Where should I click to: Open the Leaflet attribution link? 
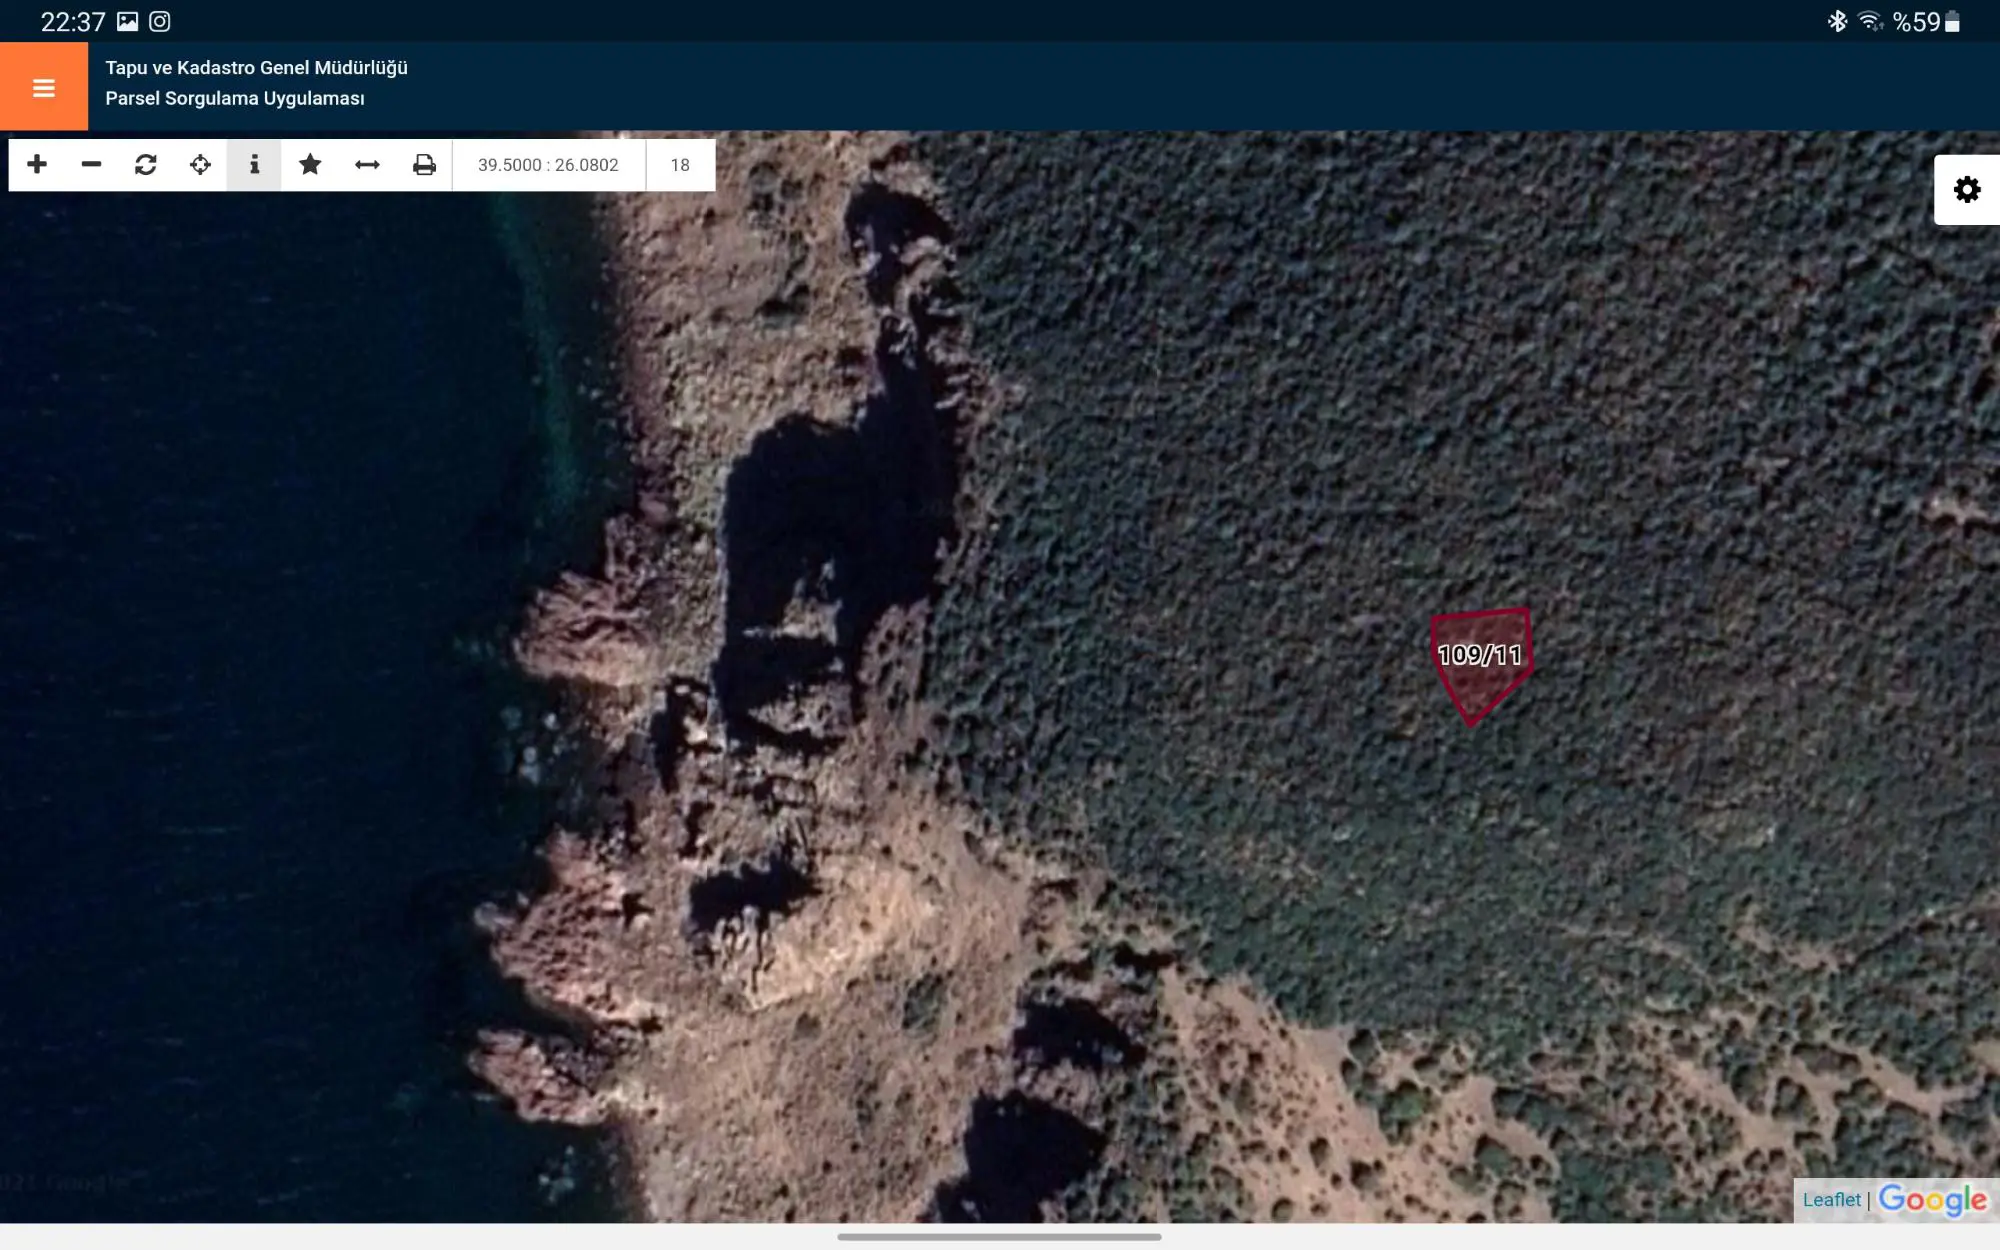(1832, 1200)
